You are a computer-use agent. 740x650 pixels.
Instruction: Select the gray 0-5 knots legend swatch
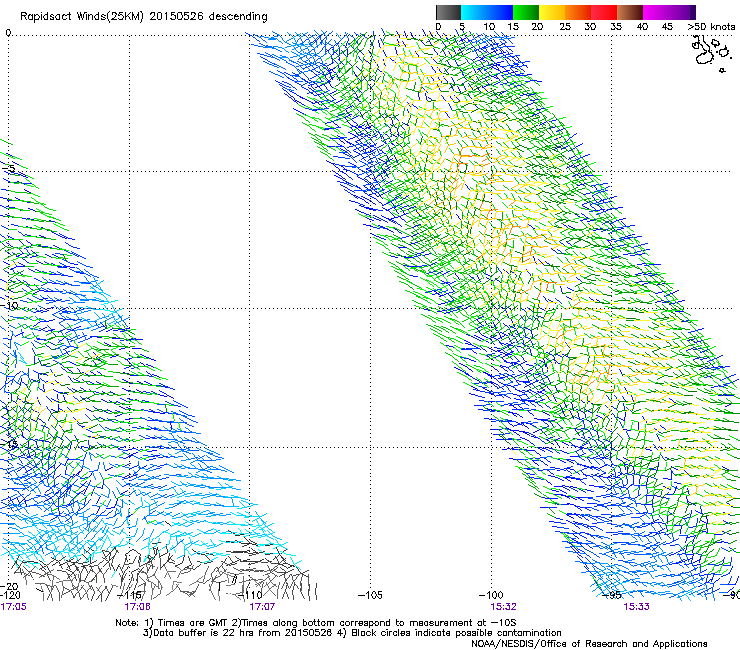(x=448, y=12)
